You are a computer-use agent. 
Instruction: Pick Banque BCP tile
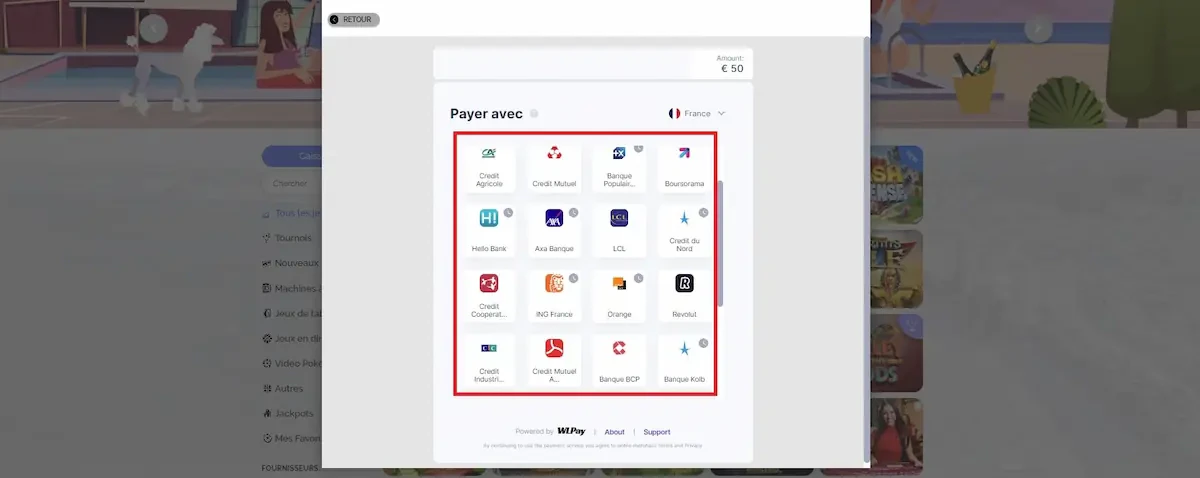pyautogui.click(x=619, y=360)
